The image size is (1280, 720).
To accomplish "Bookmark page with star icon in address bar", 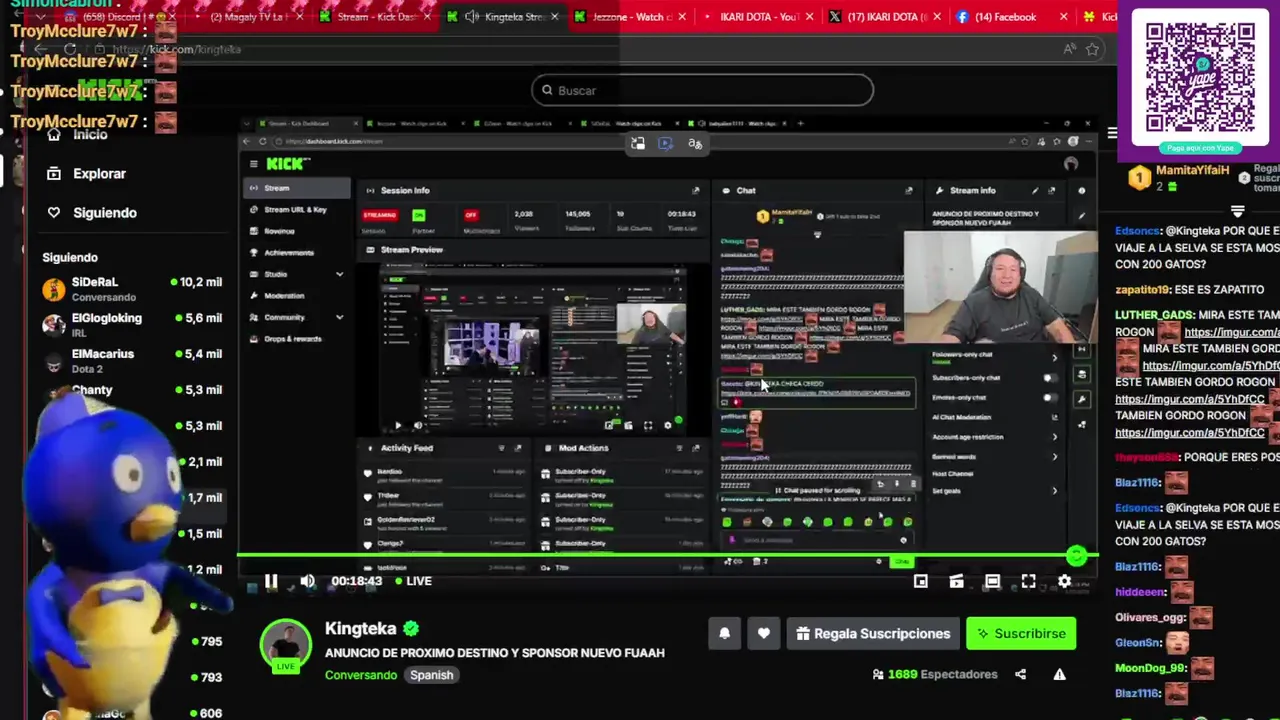I will 1092,49.
